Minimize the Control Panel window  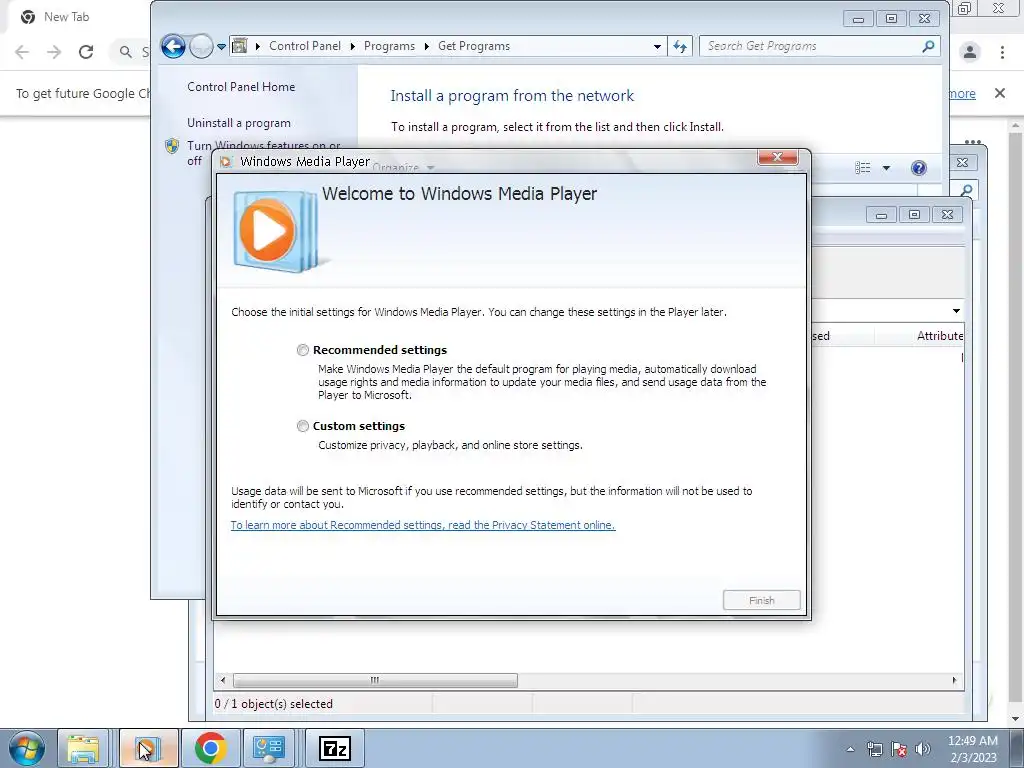858,19
